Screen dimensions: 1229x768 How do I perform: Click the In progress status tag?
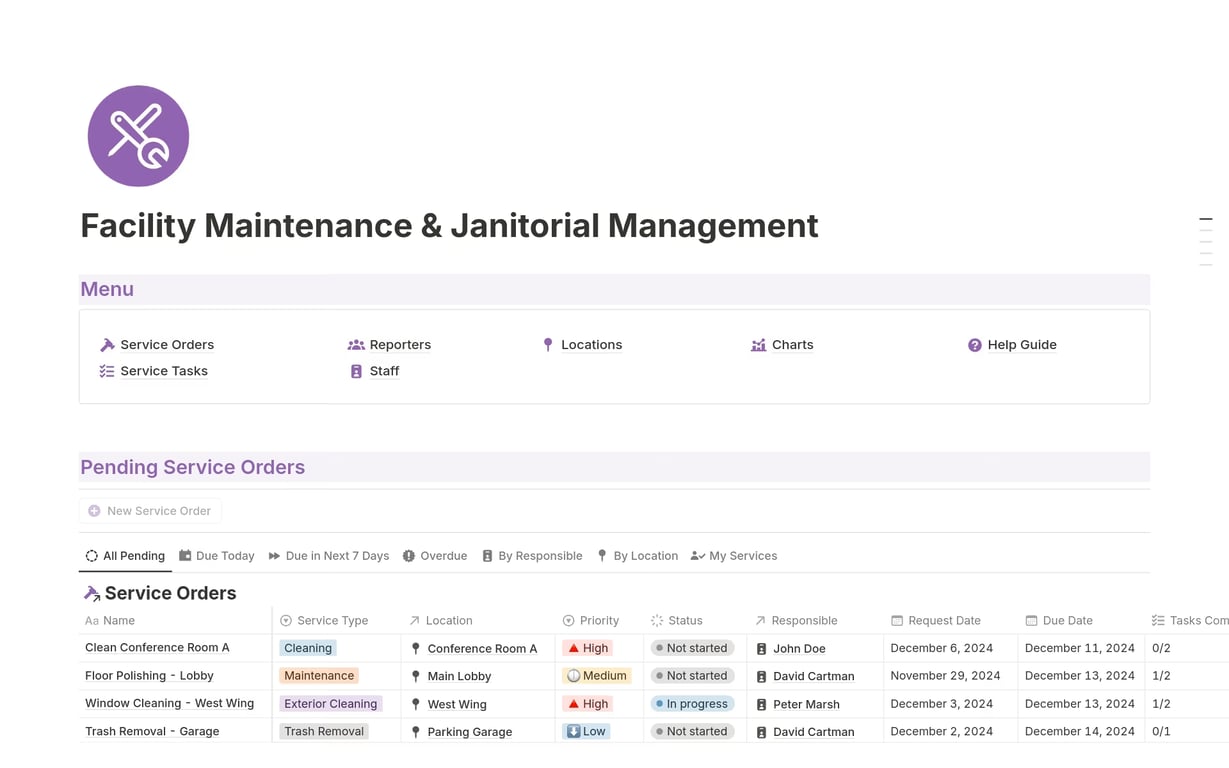click(x=692, y=704)
